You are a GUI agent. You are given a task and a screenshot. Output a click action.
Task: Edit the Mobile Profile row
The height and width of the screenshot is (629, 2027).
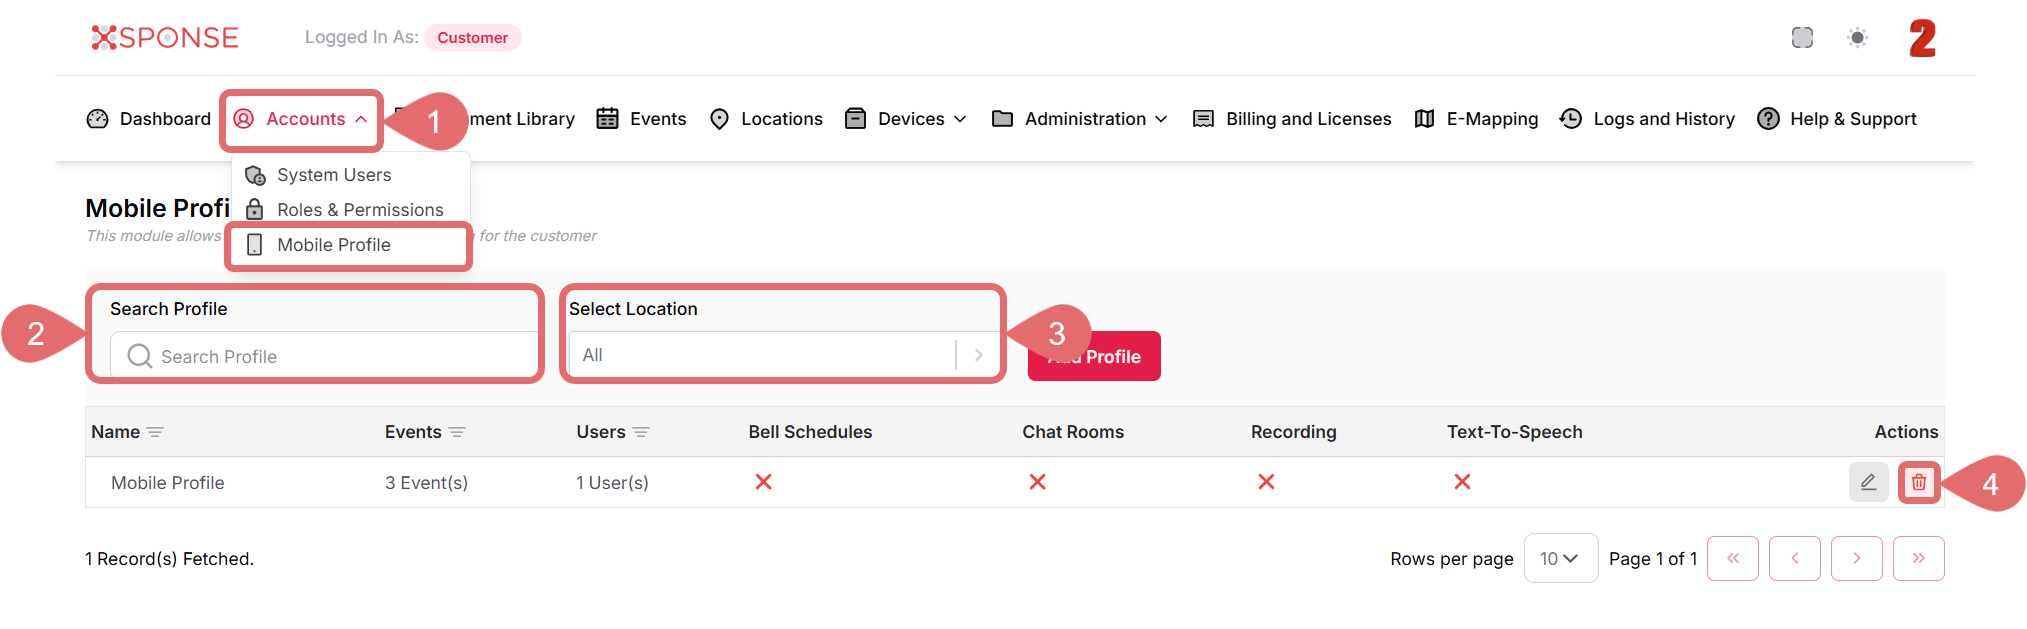(x=1867, y=482)
